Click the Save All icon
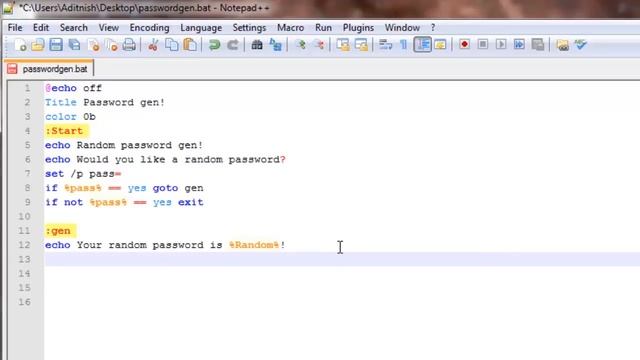640x360 pixels. (74, 45)
